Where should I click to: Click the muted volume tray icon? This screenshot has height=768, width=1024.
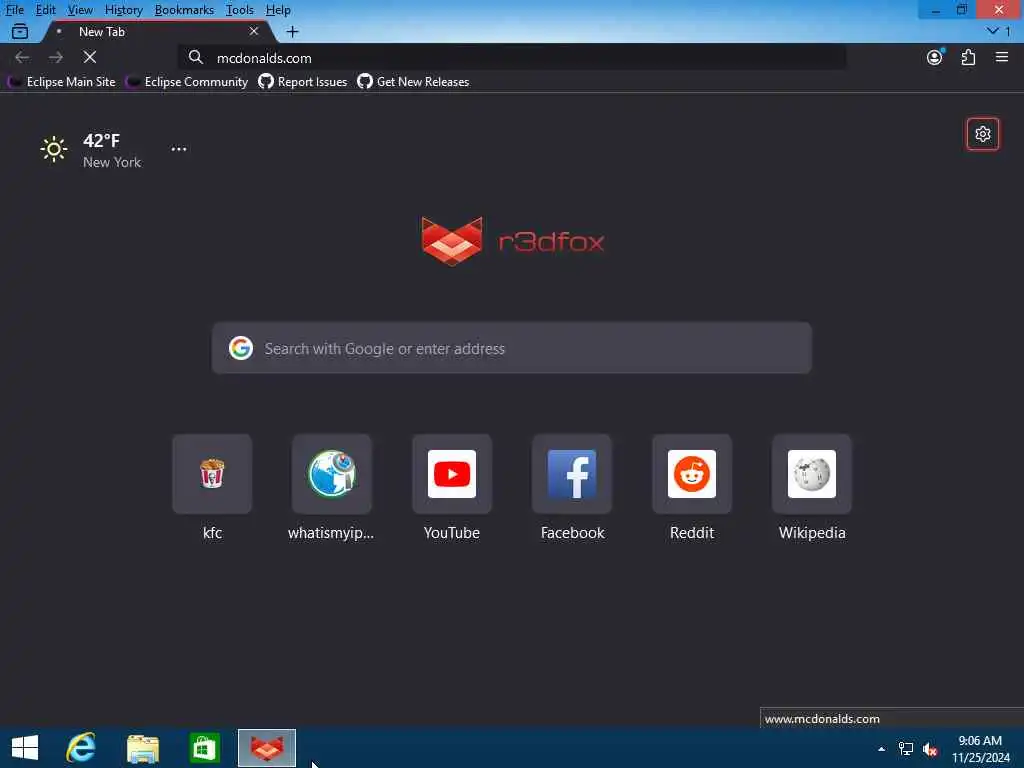point(931,749)
